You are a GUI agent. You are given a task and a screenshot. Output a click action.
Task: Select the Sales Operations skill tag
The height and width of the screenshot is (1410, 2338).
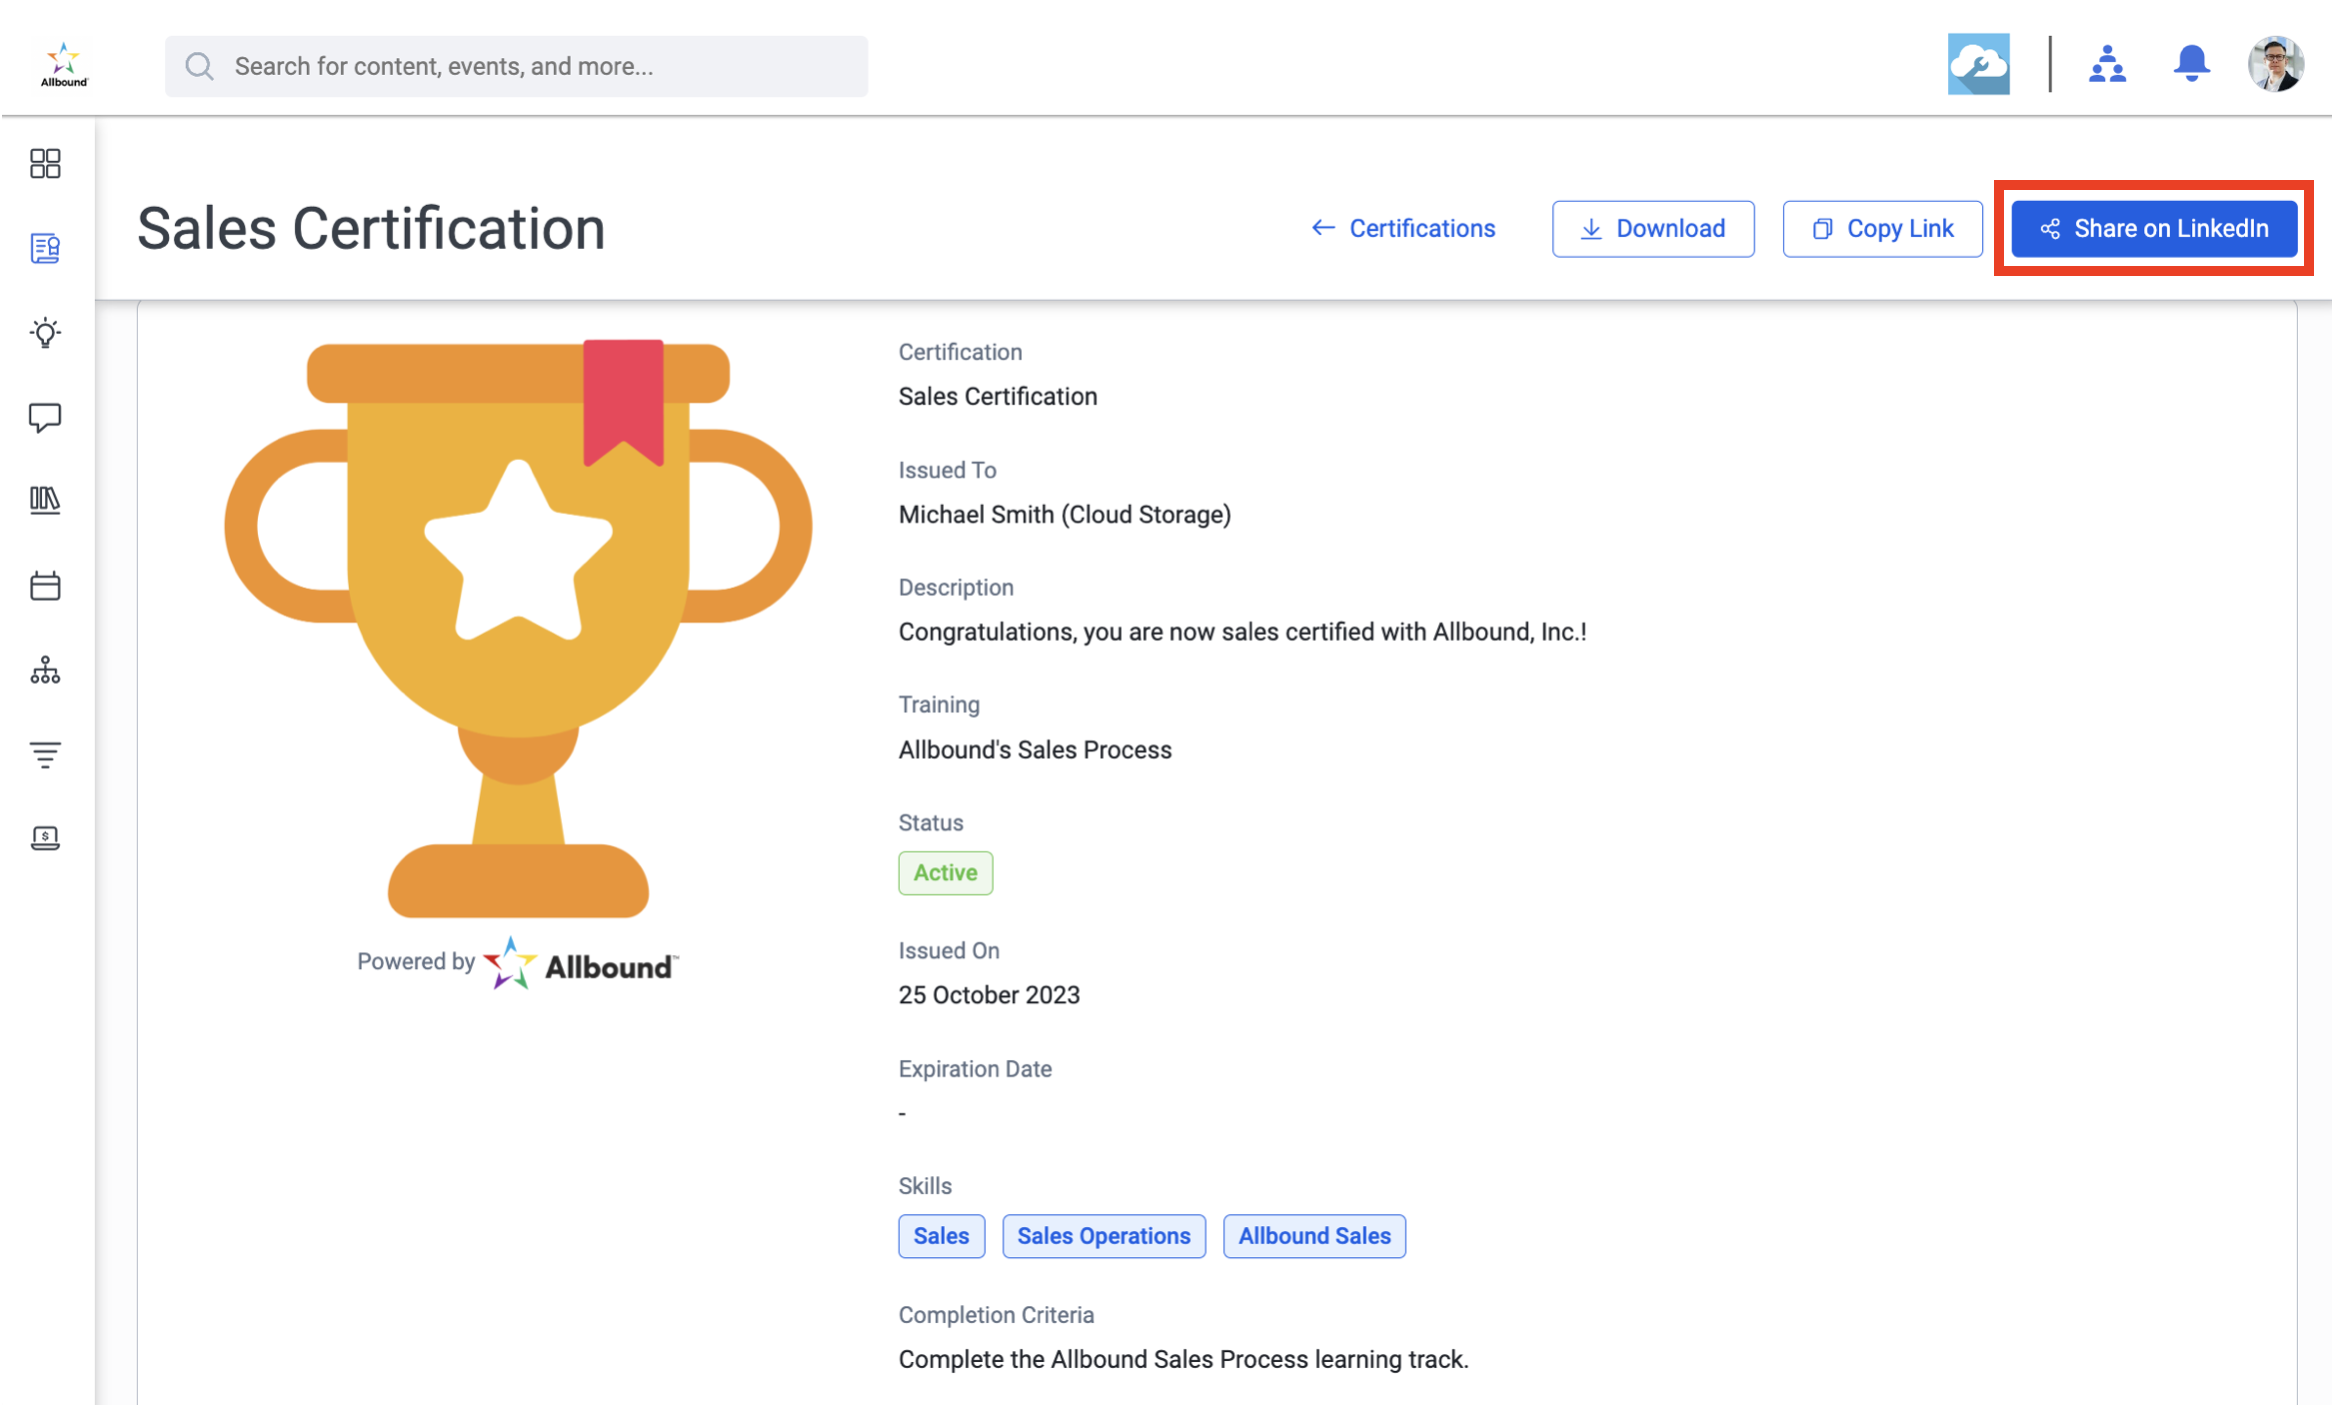pos(1106,1238)
